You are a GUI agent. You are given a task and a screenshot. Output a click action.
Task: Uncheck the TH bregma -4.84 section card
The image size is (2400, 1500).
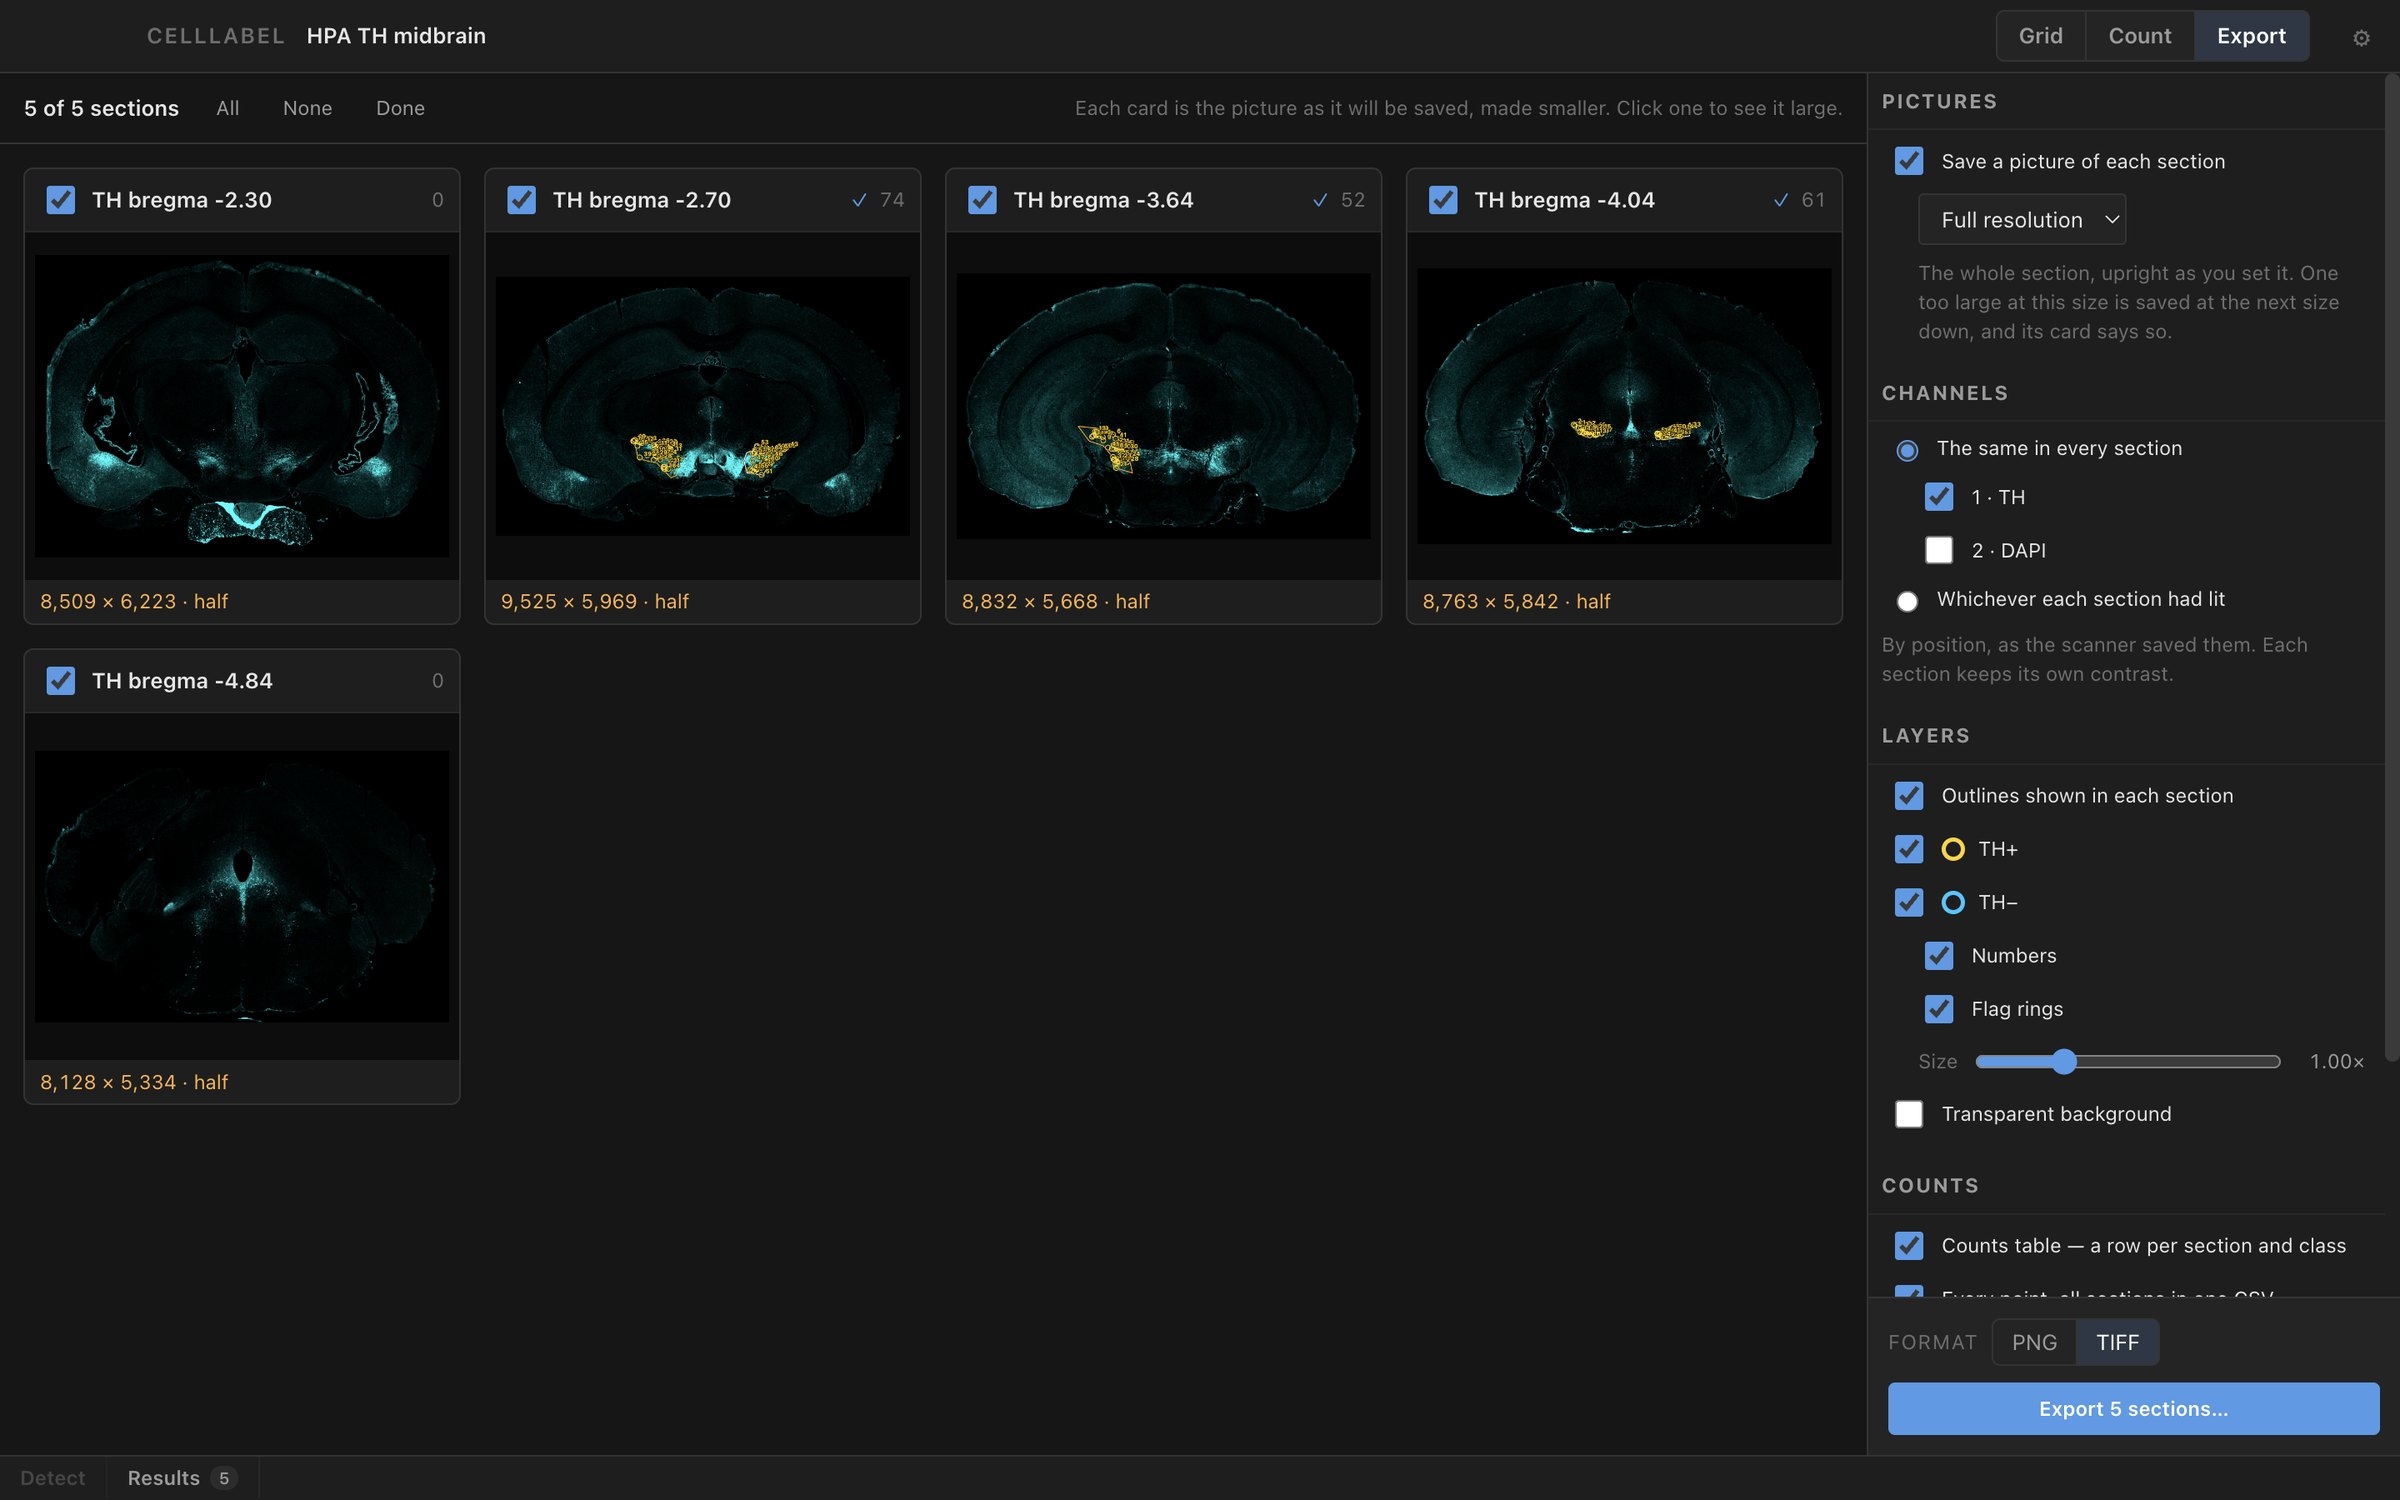pos(61,681)
